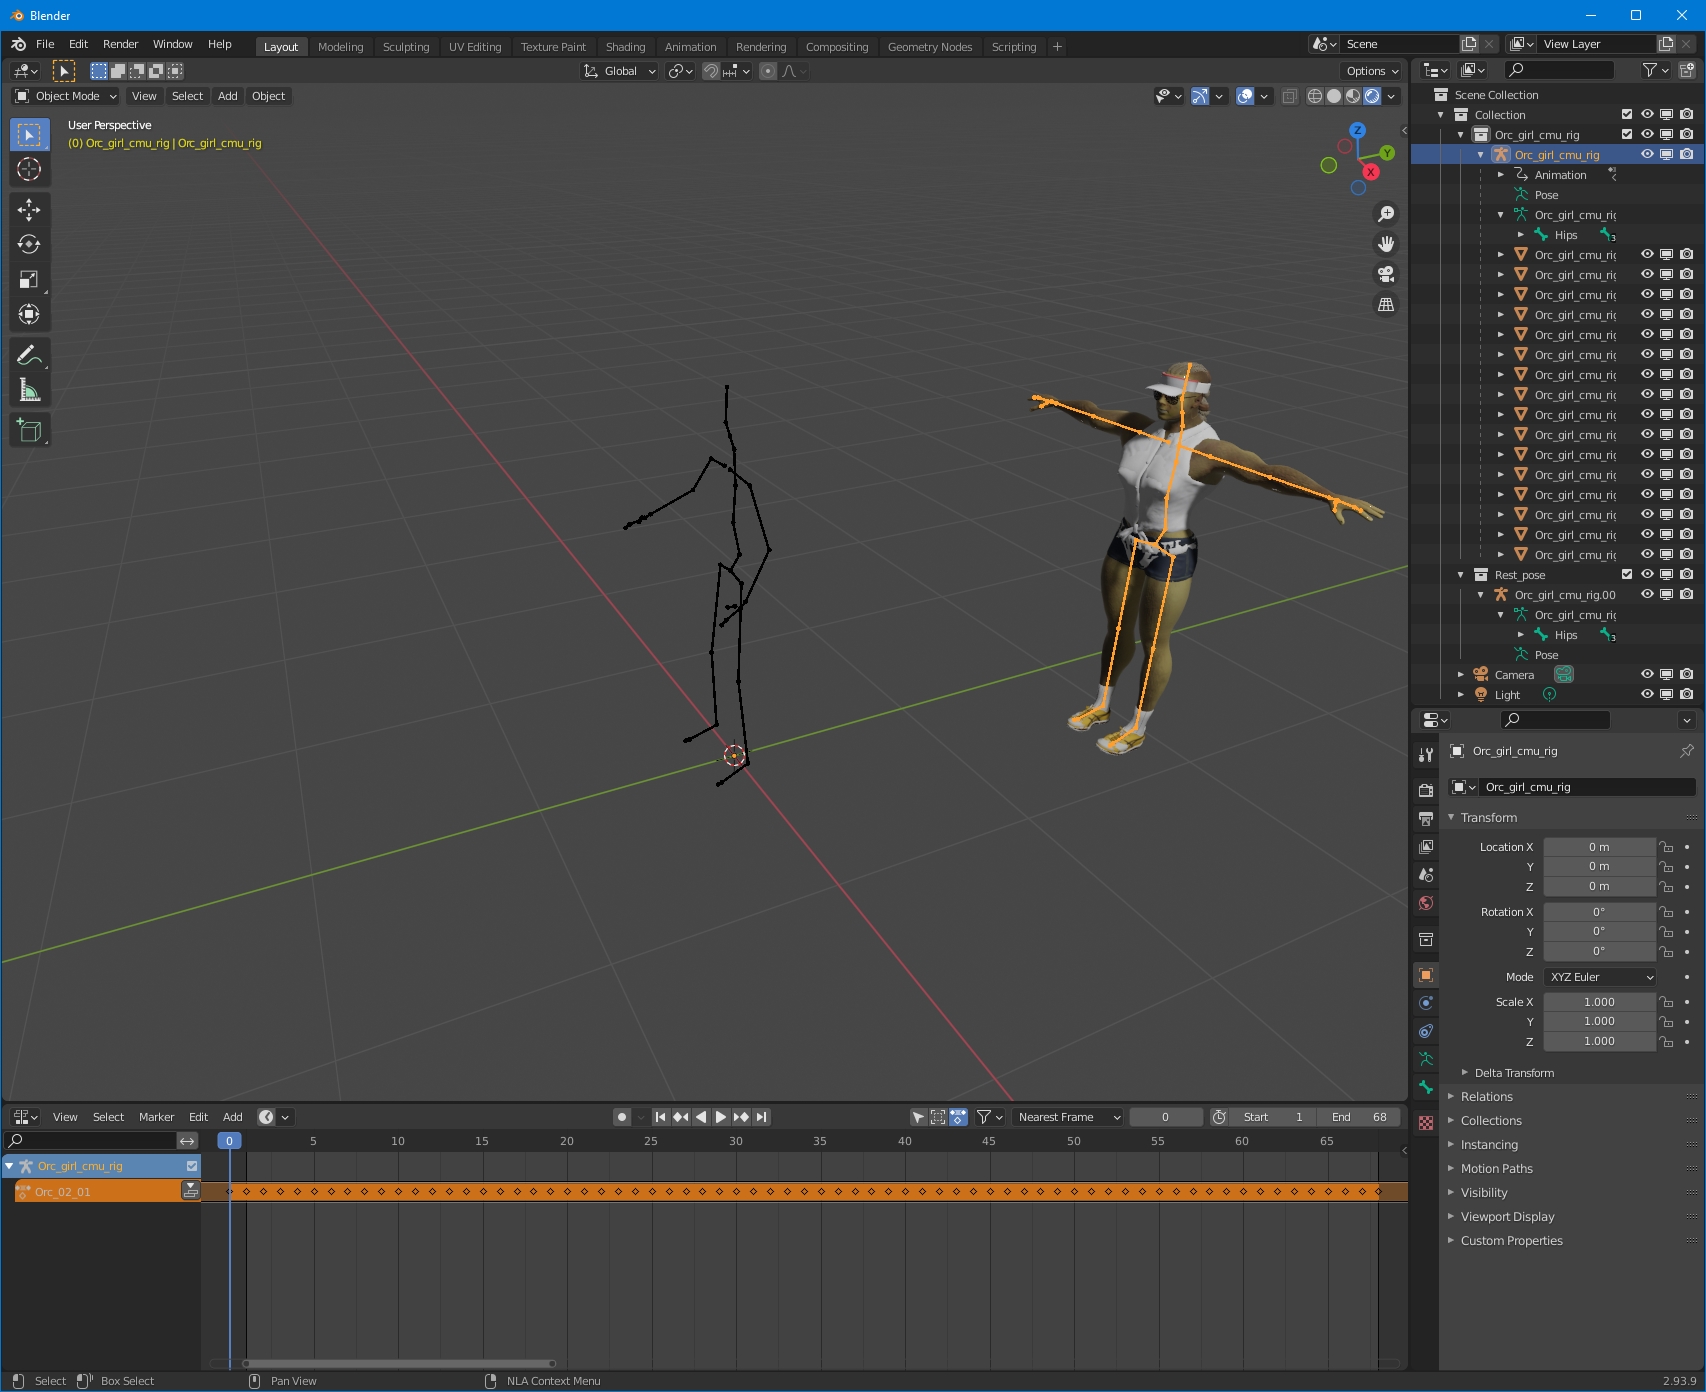Open the Global transform orientation dropdown
The image size is (1706, 1392).
(x=619, y=71)
